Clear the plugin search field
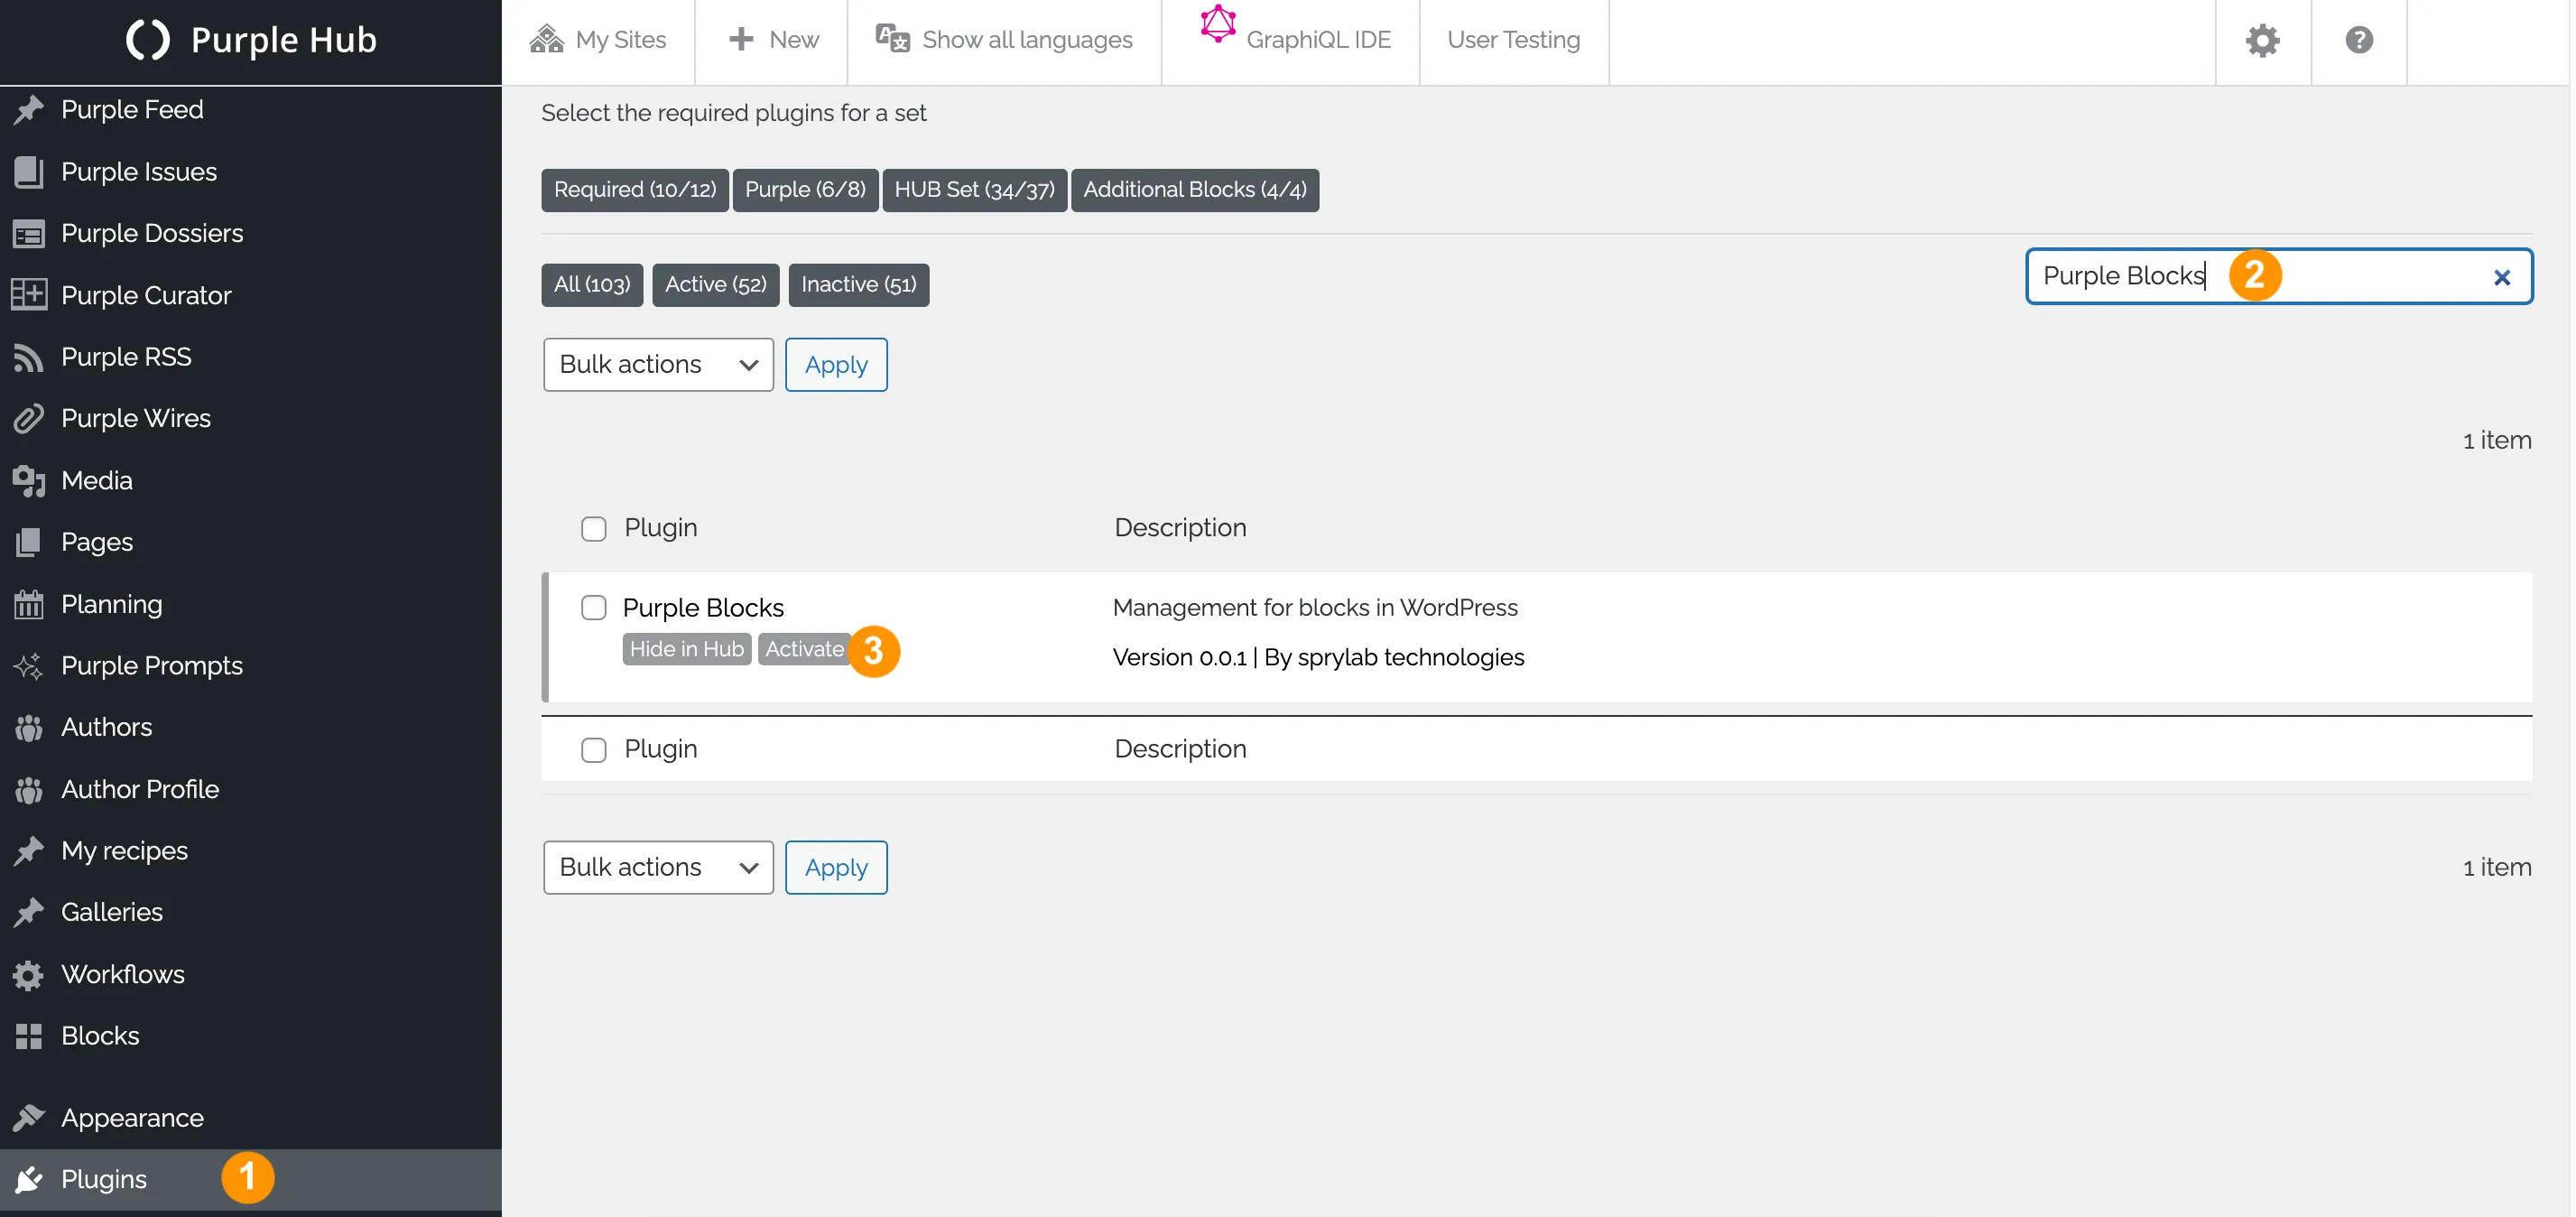This screenshot has width=2576, height=1217. tap(2502, 277)
